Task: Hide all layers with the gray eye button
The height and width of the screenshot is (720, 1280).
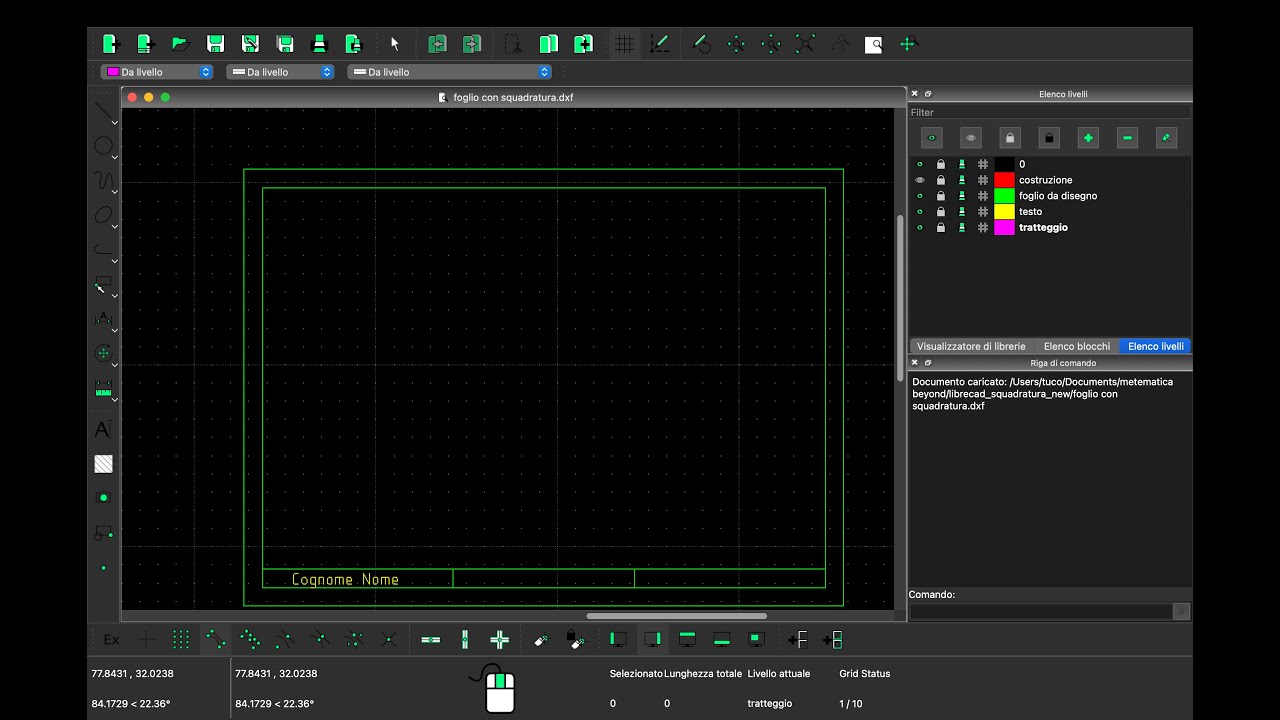Action: [x=971, y=138]
